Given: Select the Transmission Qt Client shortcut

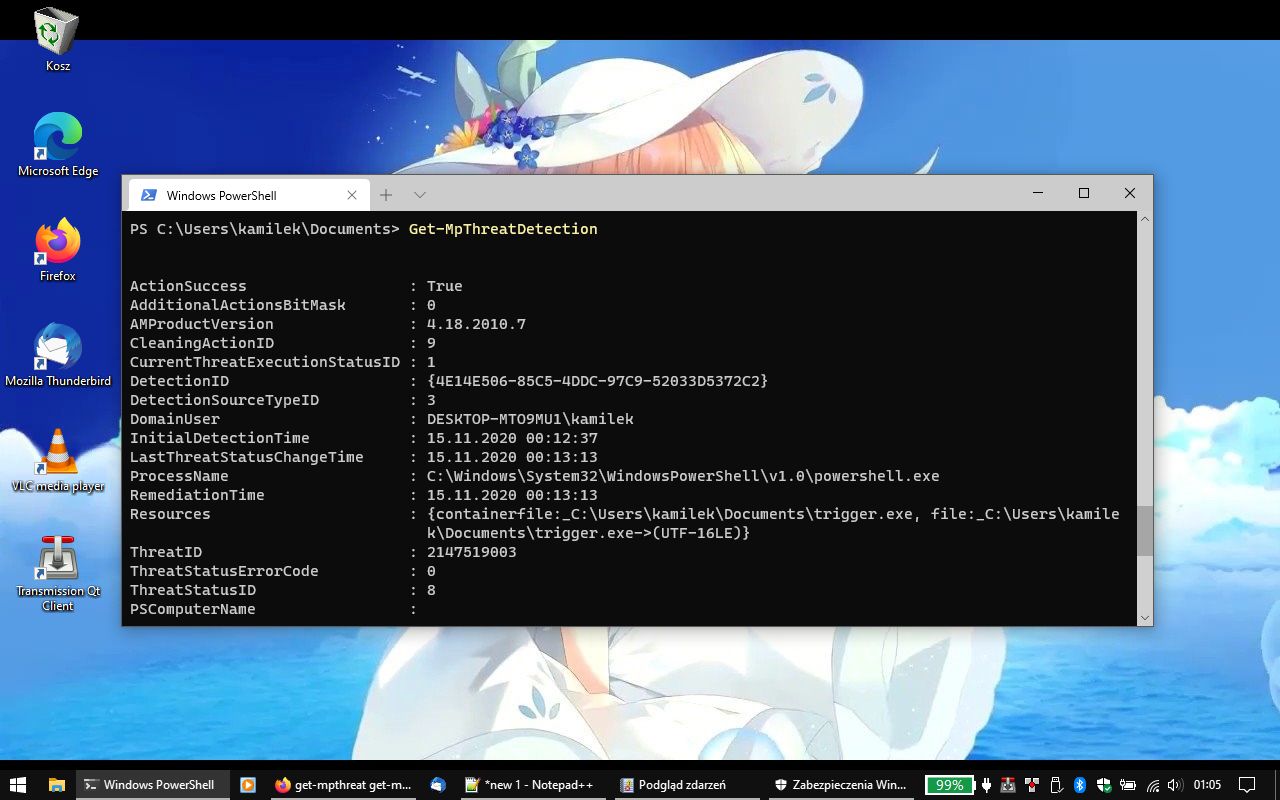Looking at the screenshot, I should pos(58,572).
